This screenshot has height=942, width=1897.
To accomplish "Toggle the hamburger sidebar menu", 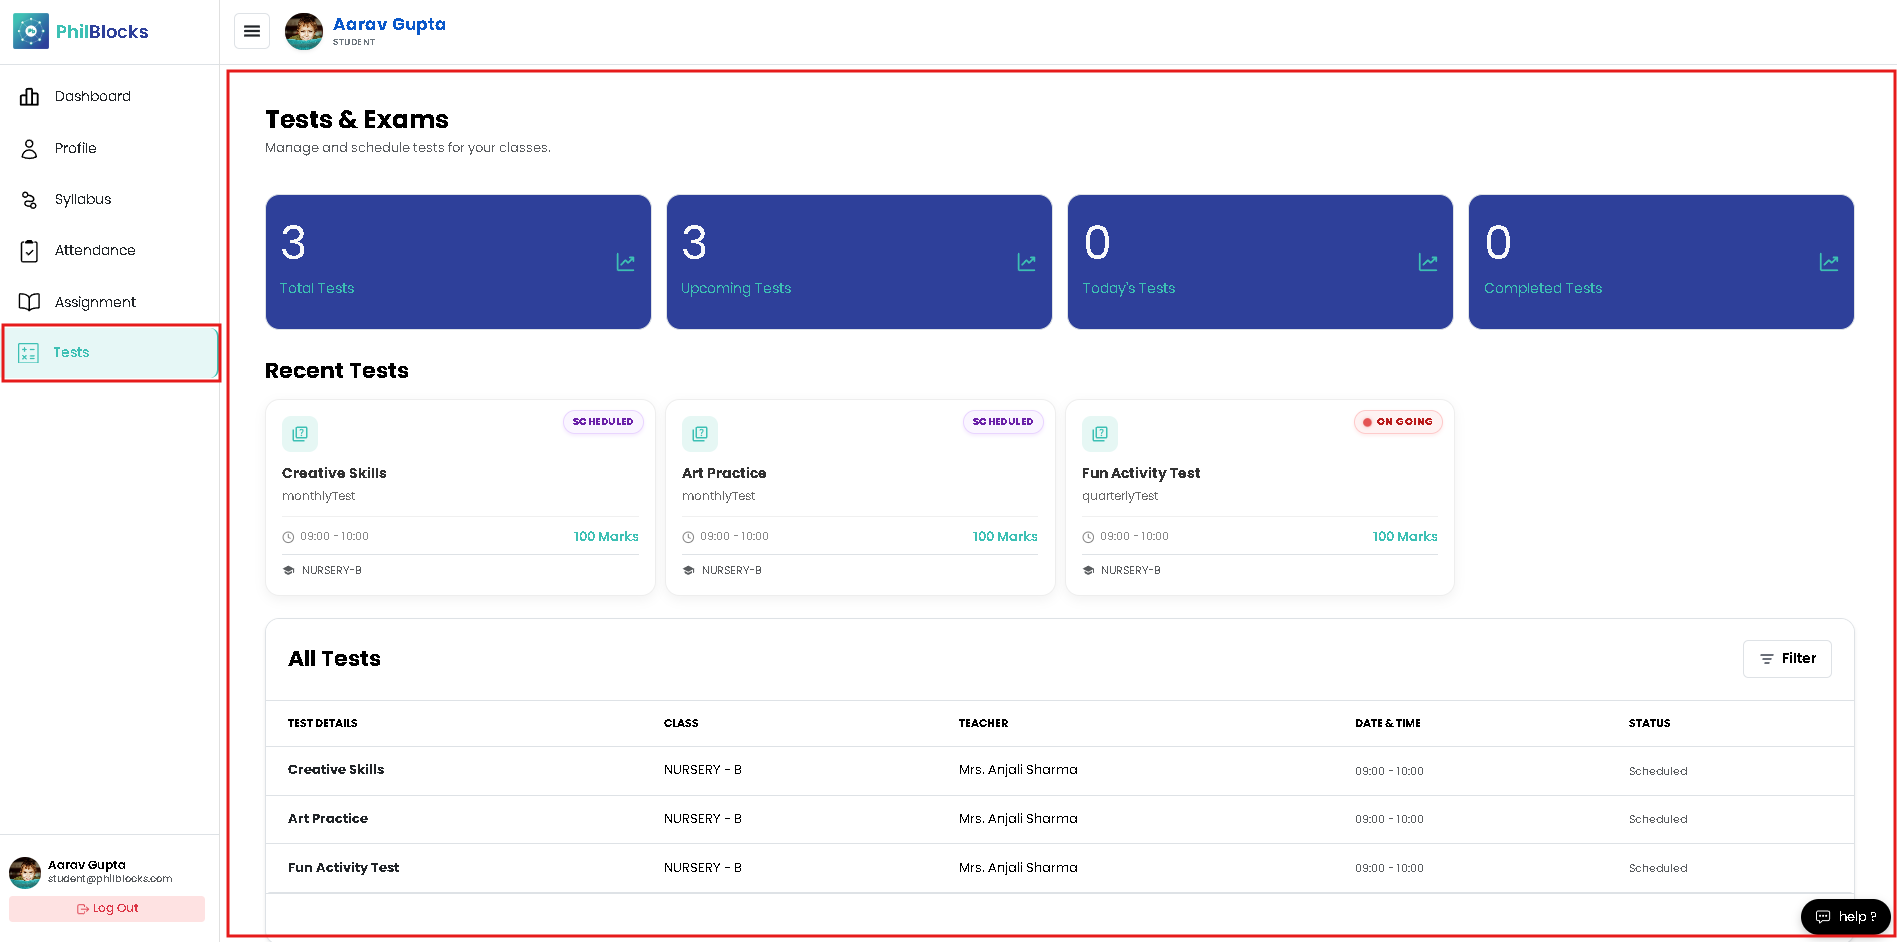I will [252, 31].
